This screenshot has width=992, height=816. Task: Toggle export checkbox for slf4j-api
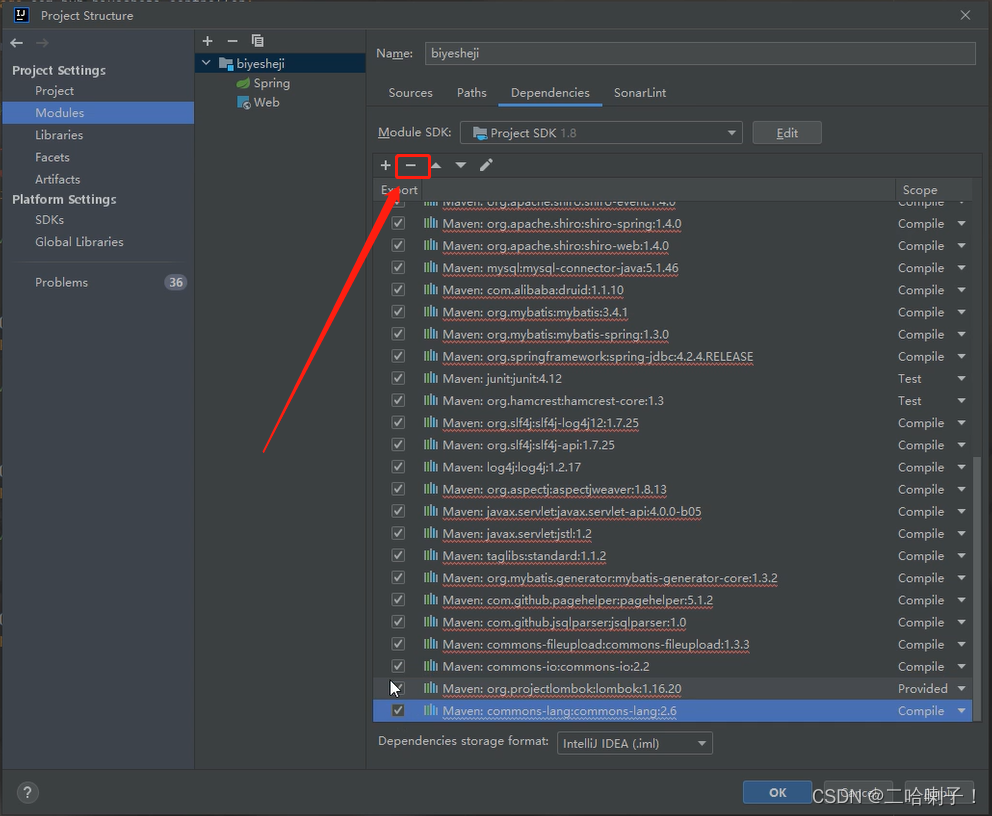click(398, 444)
